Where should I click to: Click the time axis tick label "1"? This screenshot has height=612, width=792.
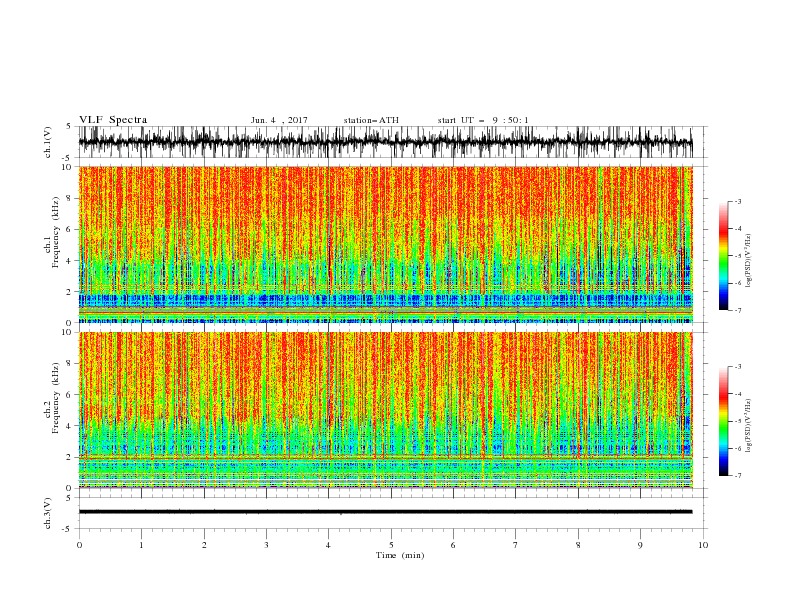point(141,545)
